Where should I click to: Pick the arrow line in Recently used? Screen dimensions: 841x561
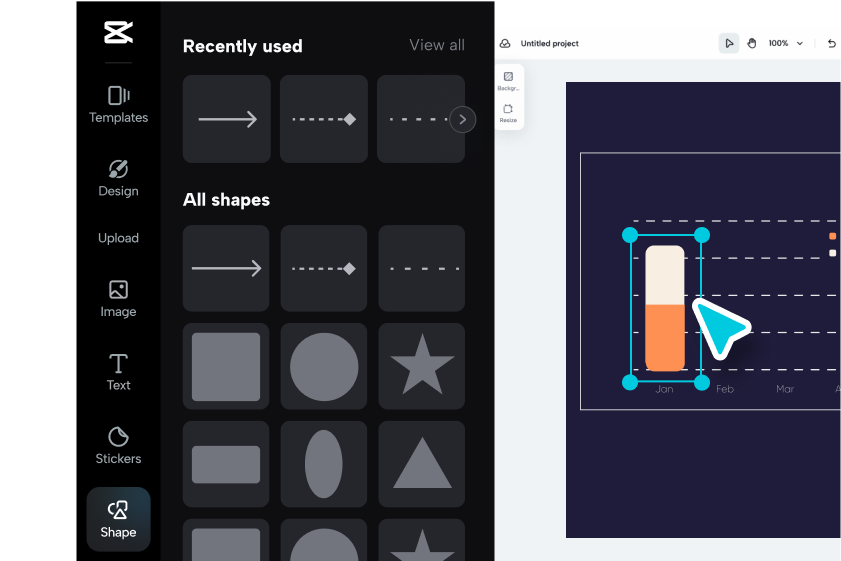pos(226,119)
